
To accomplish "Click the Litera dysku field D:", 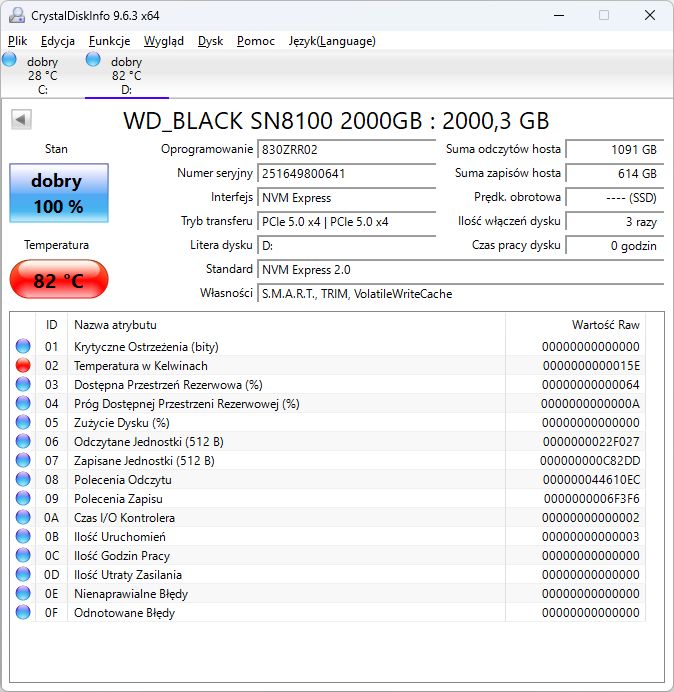I will point(346,245).
